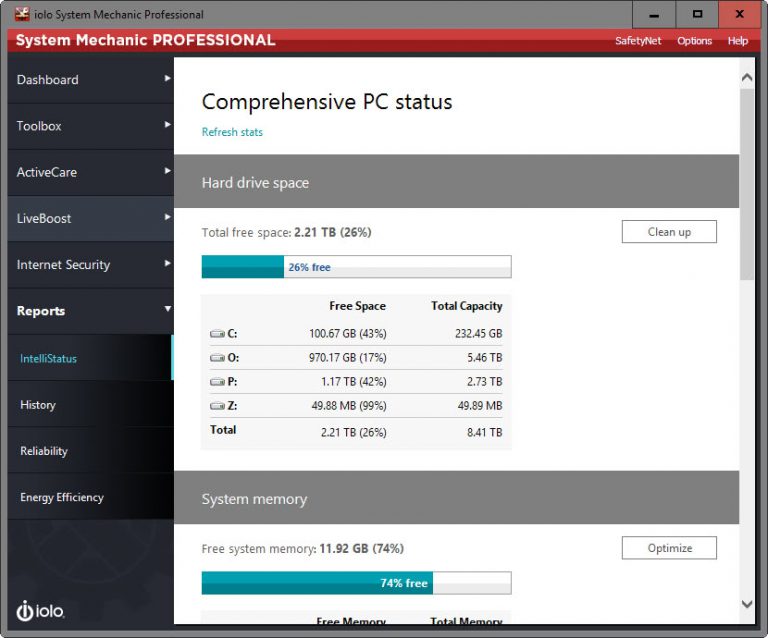
Task: Click the vertical scrollbar thumb
Action: click(747, 184)
